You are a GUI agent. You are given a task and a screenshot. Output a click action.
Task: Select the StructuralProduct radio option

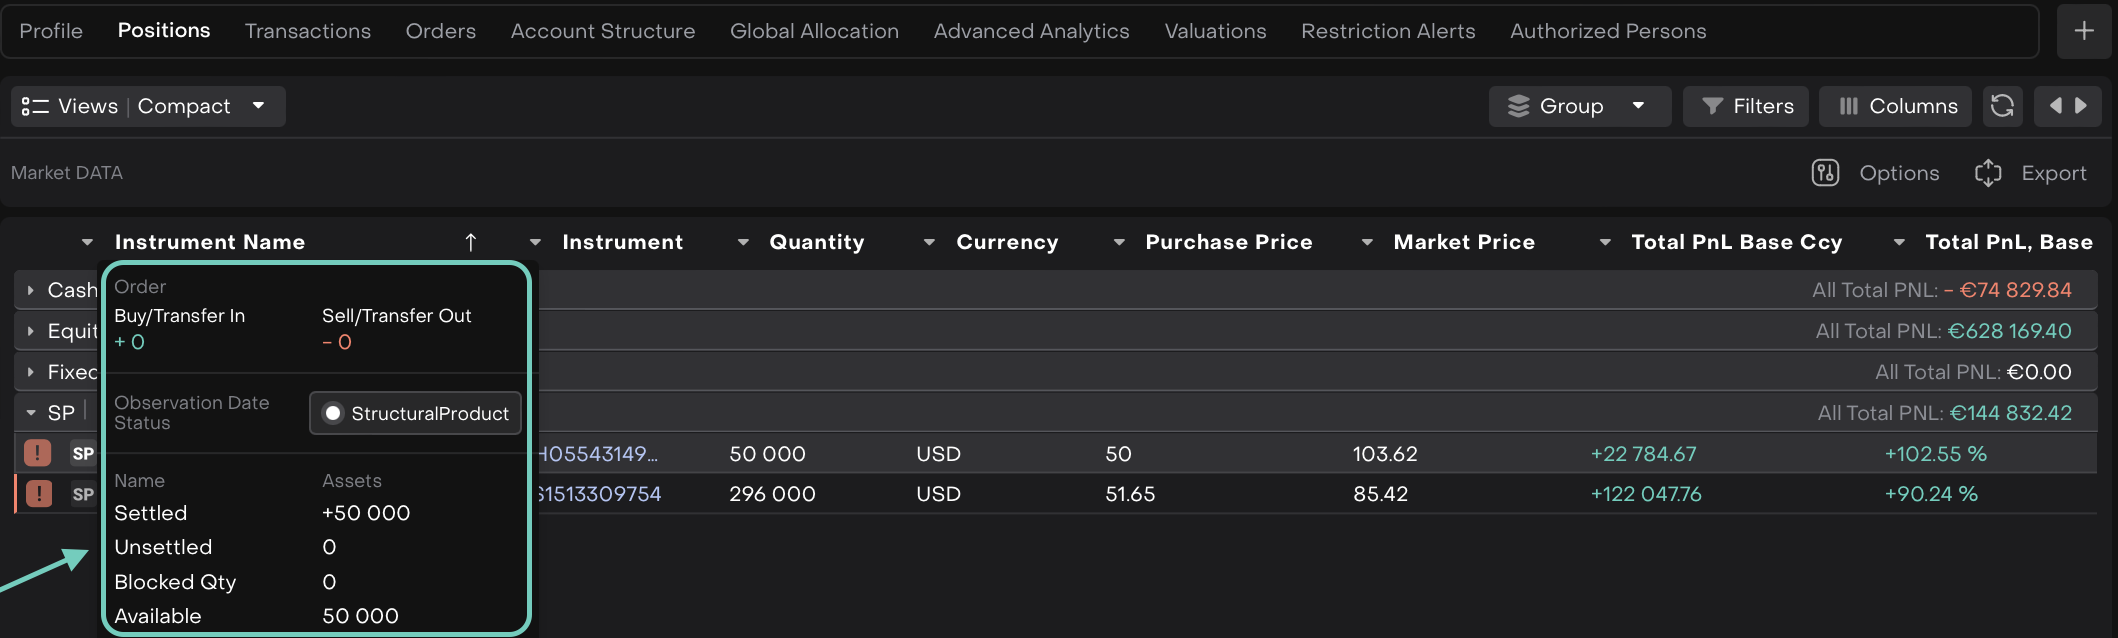[x=334, y=413]
